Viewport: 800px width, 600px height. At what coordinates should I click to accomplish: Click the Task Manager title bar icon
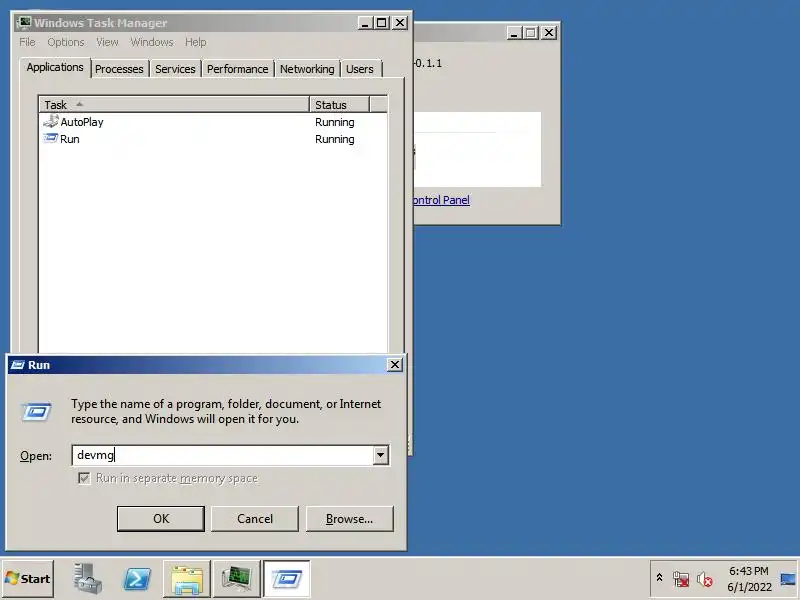coord(23,22)
